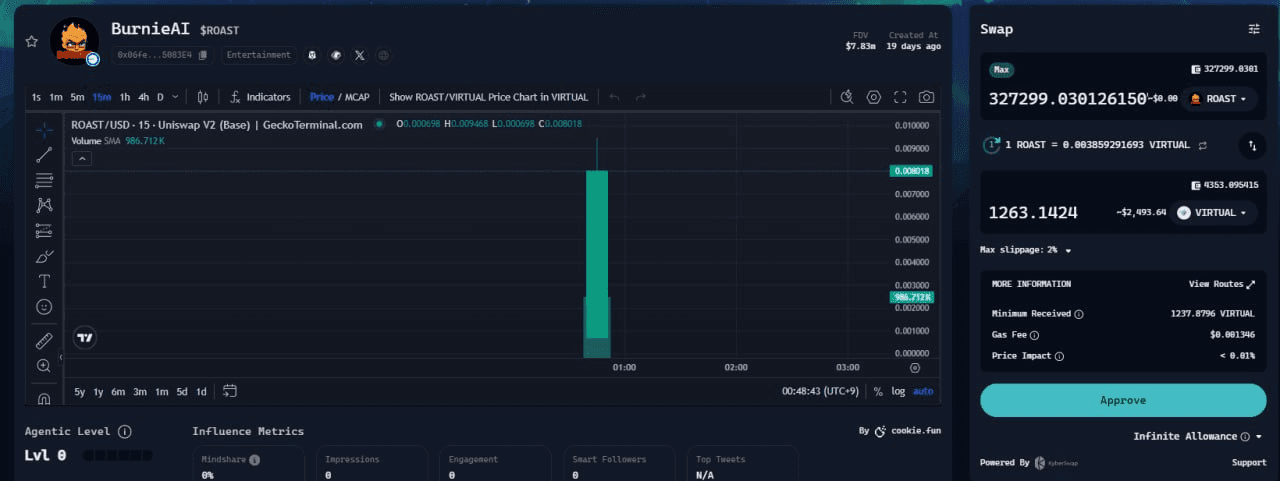
Task: Open the VIRTUAL token selector
Action: click(x=1214, y=212)
